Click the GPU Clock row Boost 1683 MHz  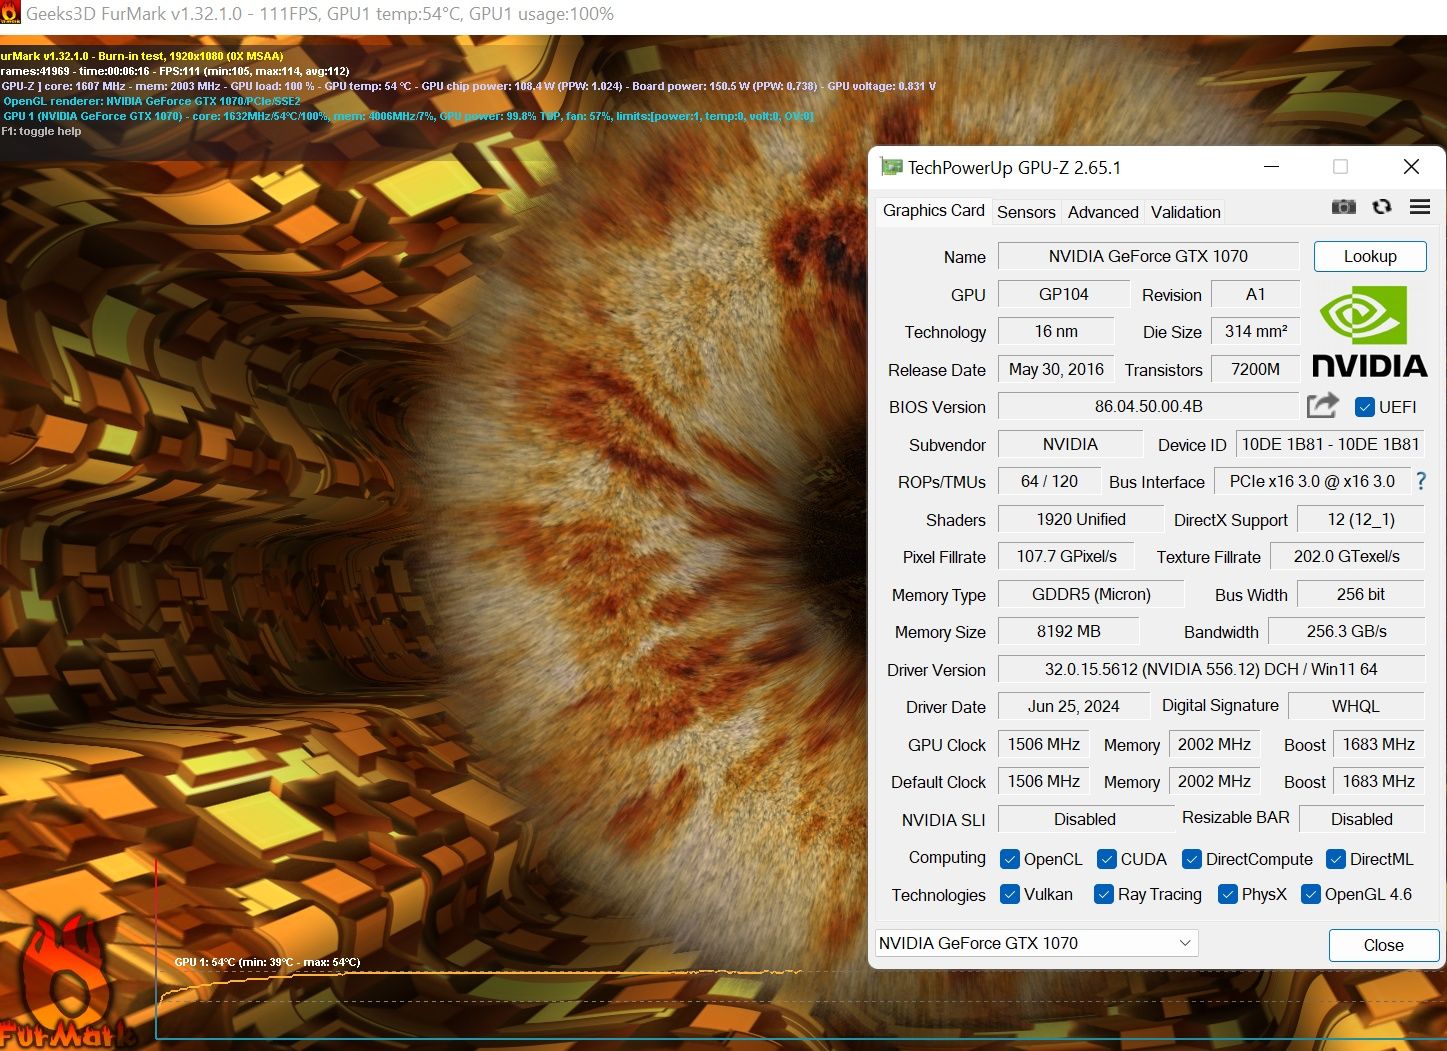point(1378,744)
